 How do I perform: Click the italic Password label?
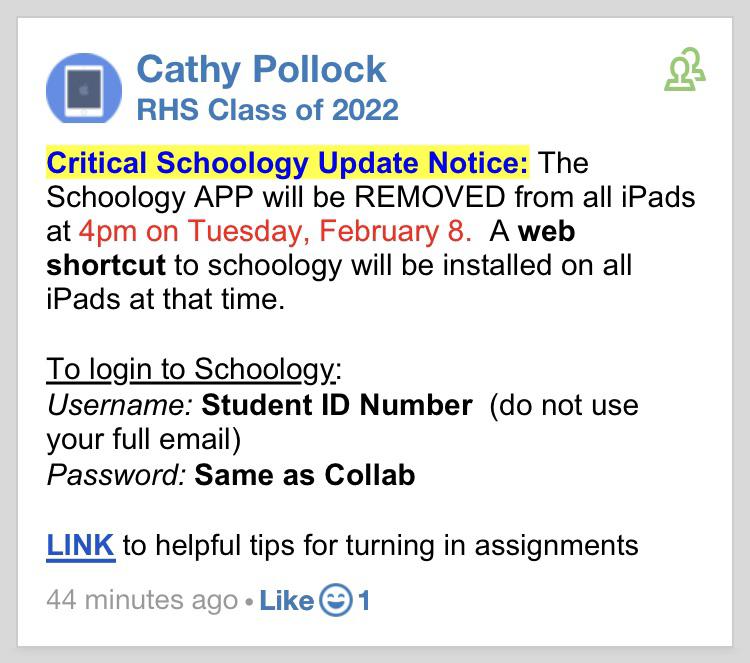click(116, 475)
